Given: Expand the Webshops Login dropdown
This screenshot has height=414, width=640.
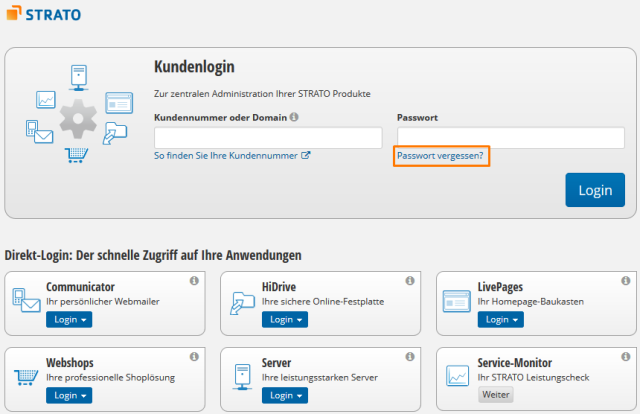Looking at the screenshot, I should (69, 395).
